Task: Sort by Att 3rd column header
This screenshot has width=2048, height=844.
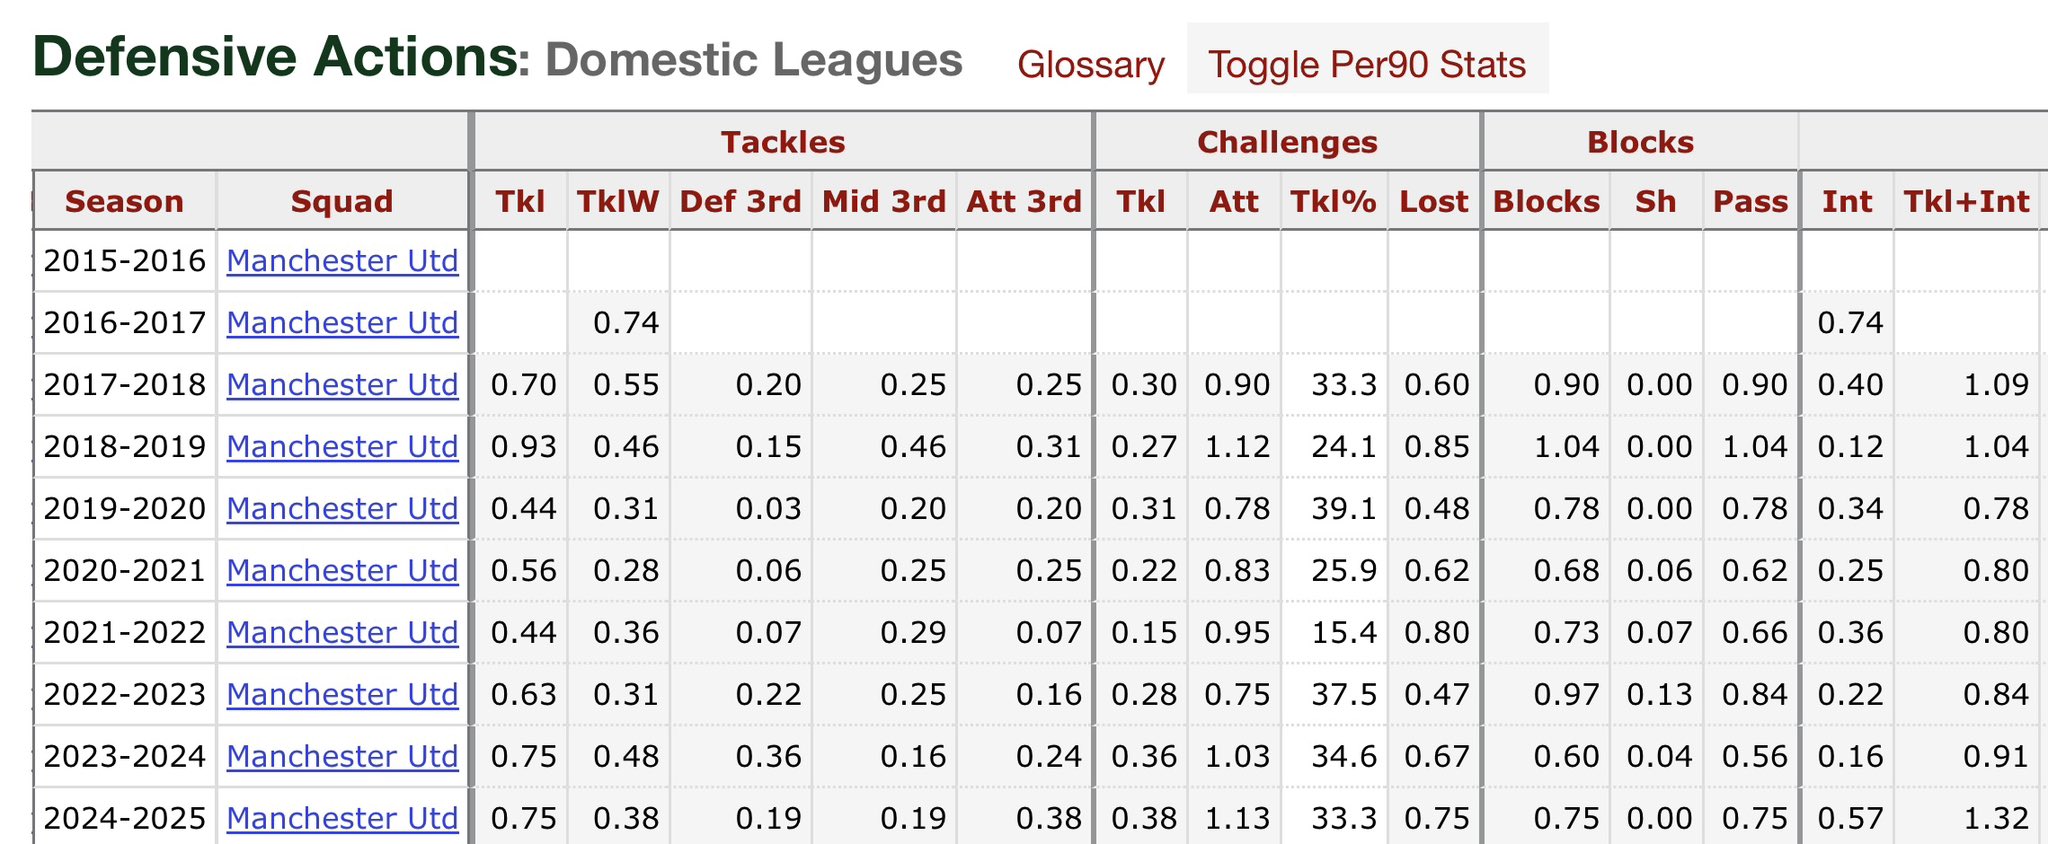Action: point(1024,201)
